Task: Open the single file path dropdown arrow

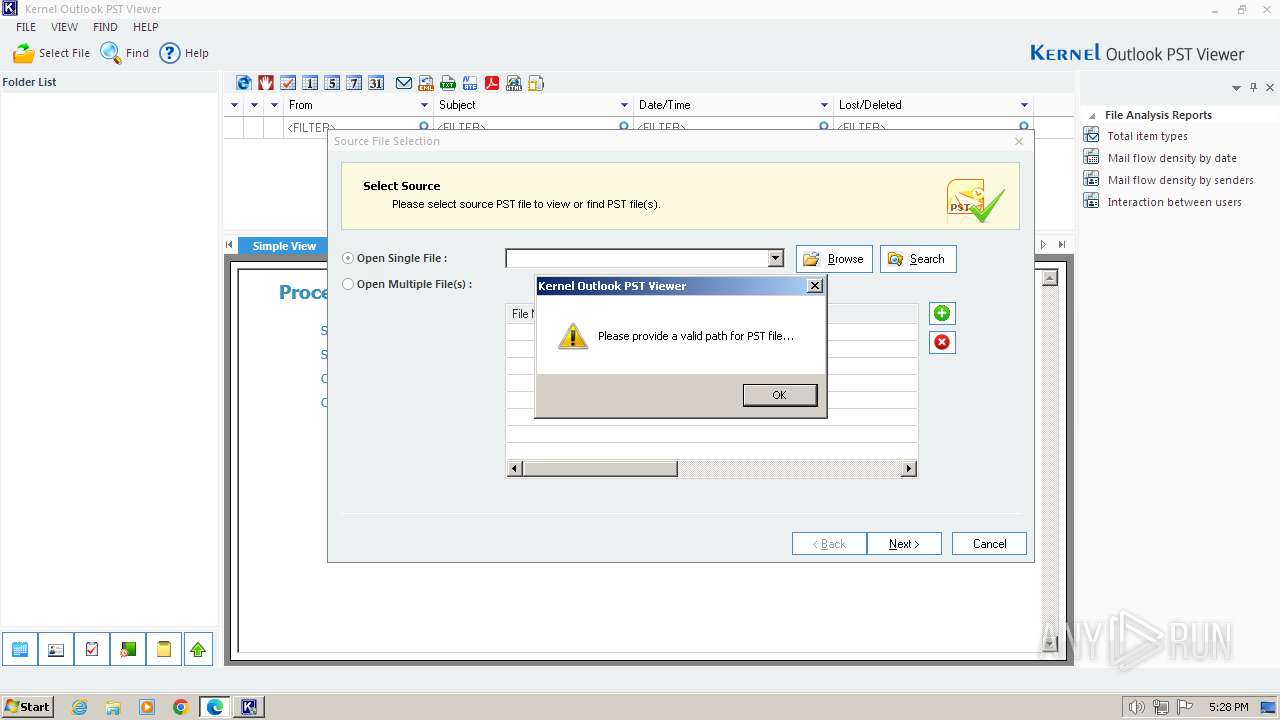Action: click(775, 259)
